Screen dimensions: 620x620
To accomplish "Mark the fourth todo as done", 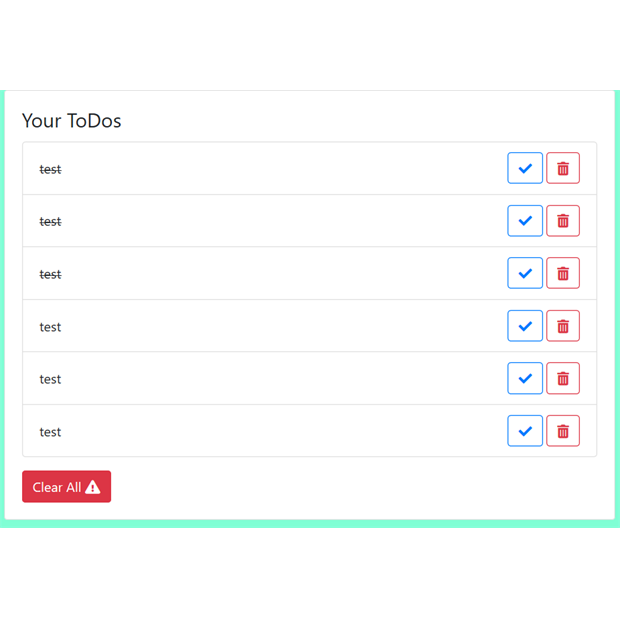I will (525, 326).
